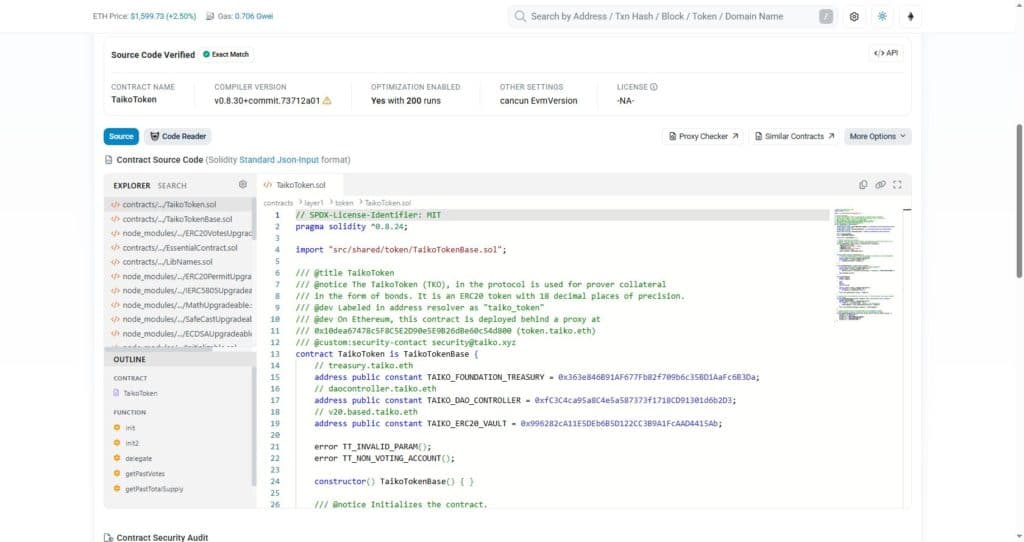Image resolution: width=1024 pixels, height=542 pixels.
Task: Click the code minimap preview
Action: click(x=865, y=264)
